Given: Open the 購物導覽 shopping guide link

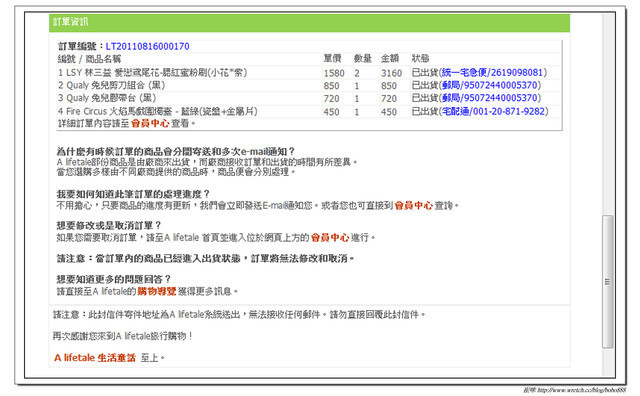Looking at the screenshot, I should (157, 291).
